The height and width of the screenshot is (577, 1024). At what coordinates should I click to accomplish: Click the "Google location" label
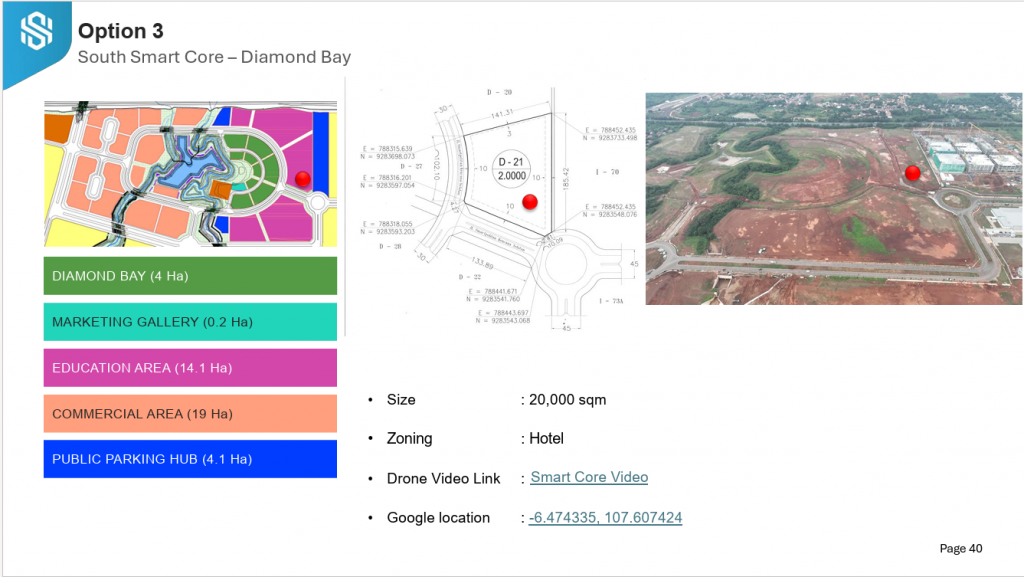click(x=438, y=518)
